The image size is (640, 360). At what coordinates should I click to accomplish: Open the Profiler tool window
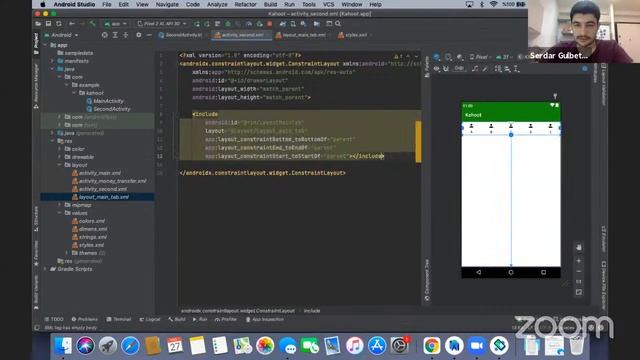point(226,319)
